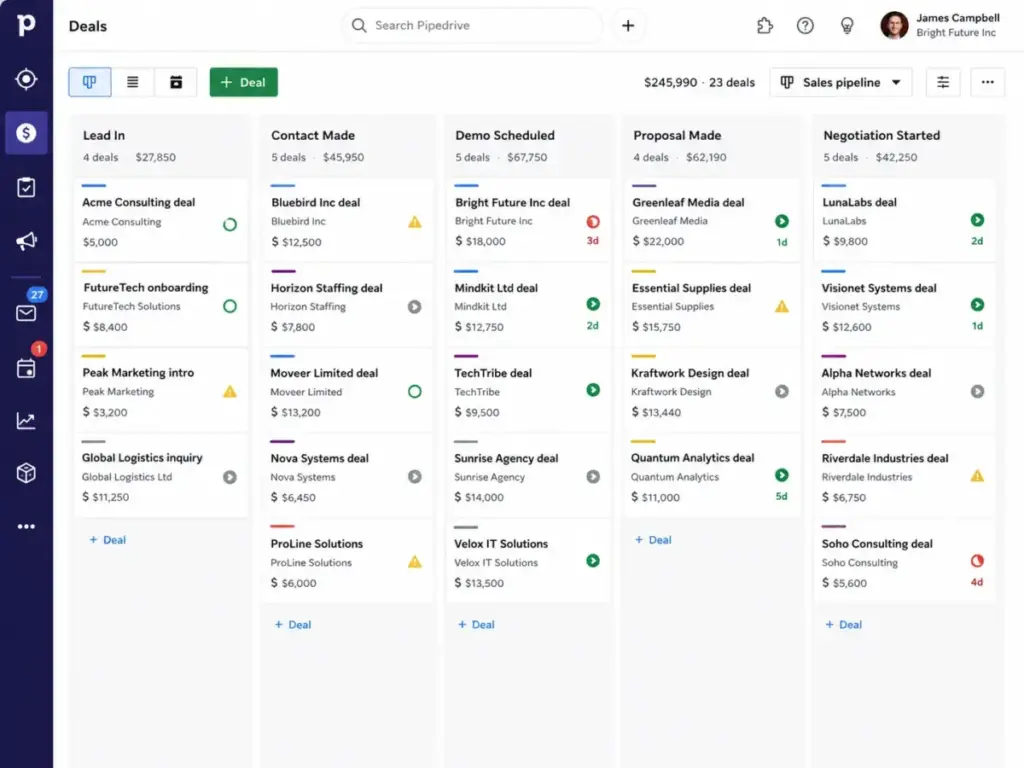This screenshot has width=1024, height=768.
Task: Switch to list view
Action: [x=133, y=82]
